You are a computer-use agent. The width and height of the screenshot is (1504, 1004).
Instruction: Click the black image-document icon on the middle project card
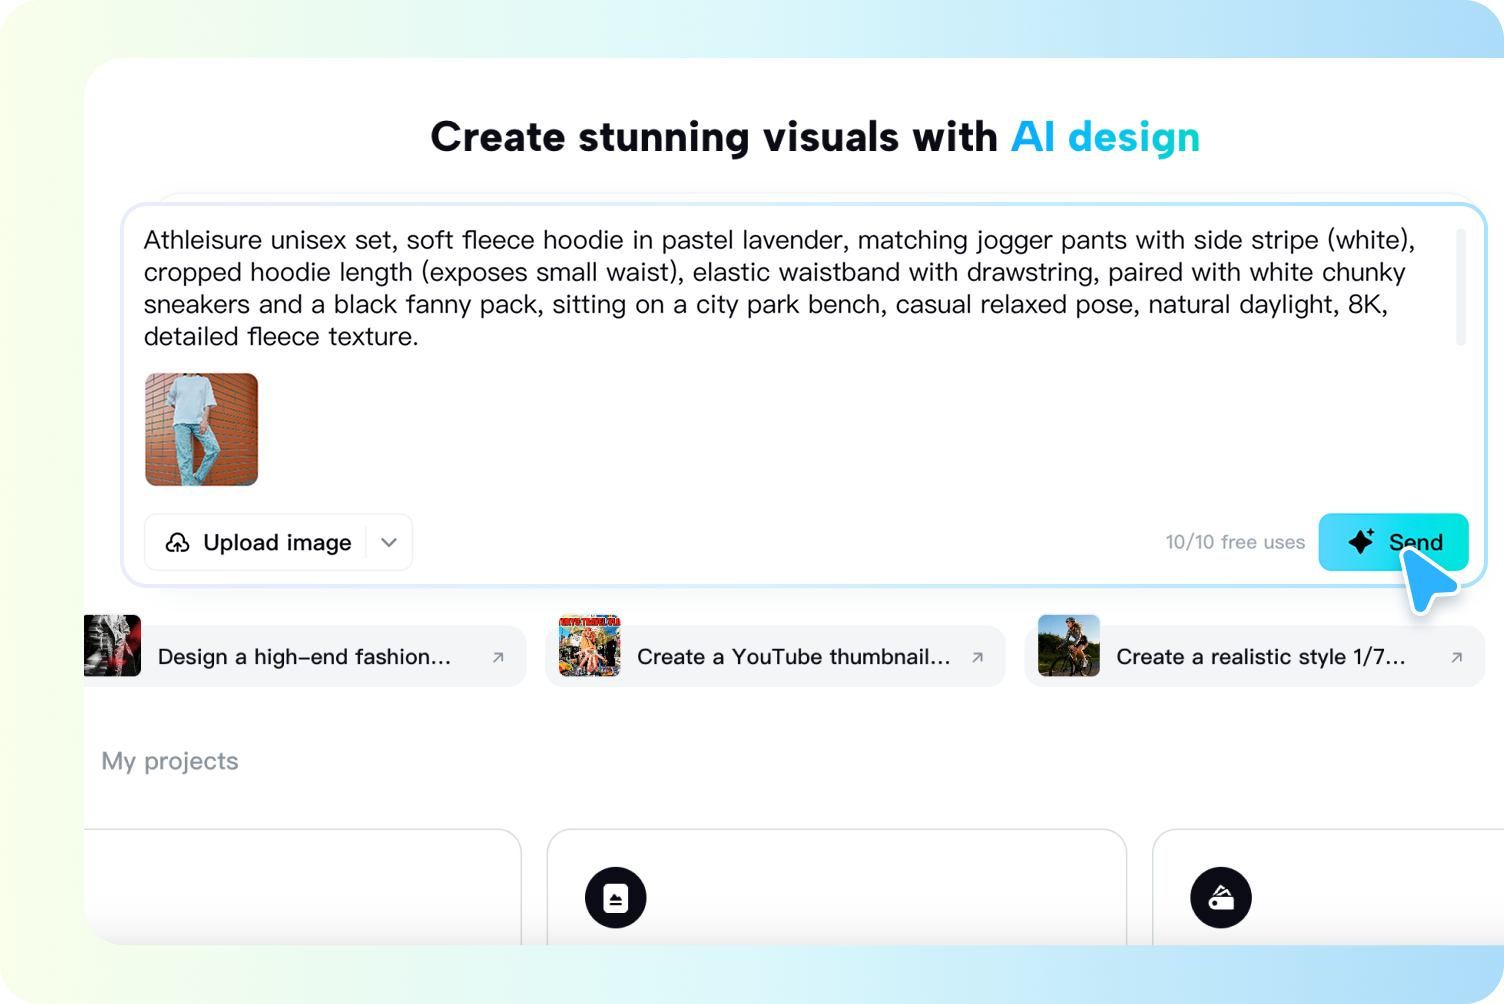(x=616, y=897)
